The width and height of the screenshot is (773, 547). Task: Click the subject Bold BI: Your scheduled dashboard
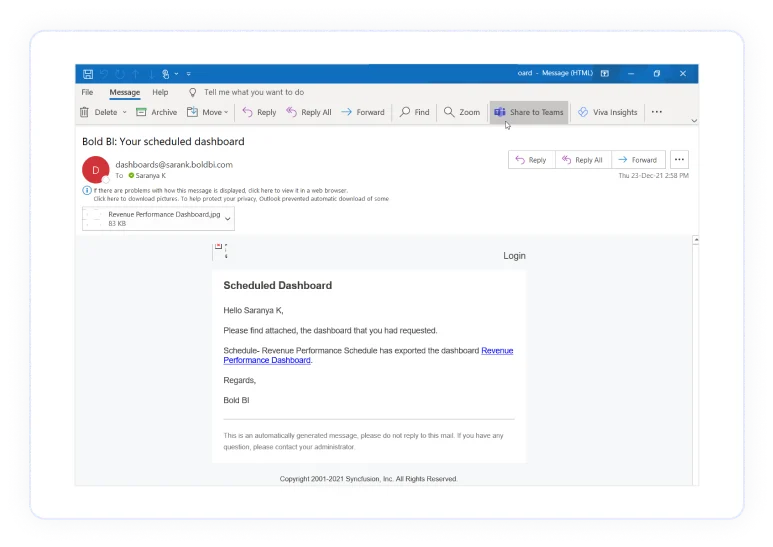click(x=163, y=141)
